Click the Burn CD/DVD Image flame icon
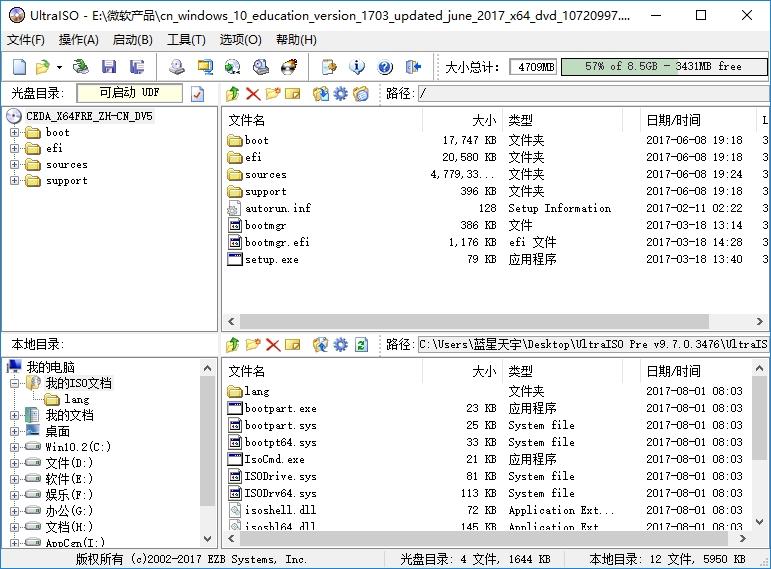The width and height of the screenshot is (771, 569). tap(289, 66)
